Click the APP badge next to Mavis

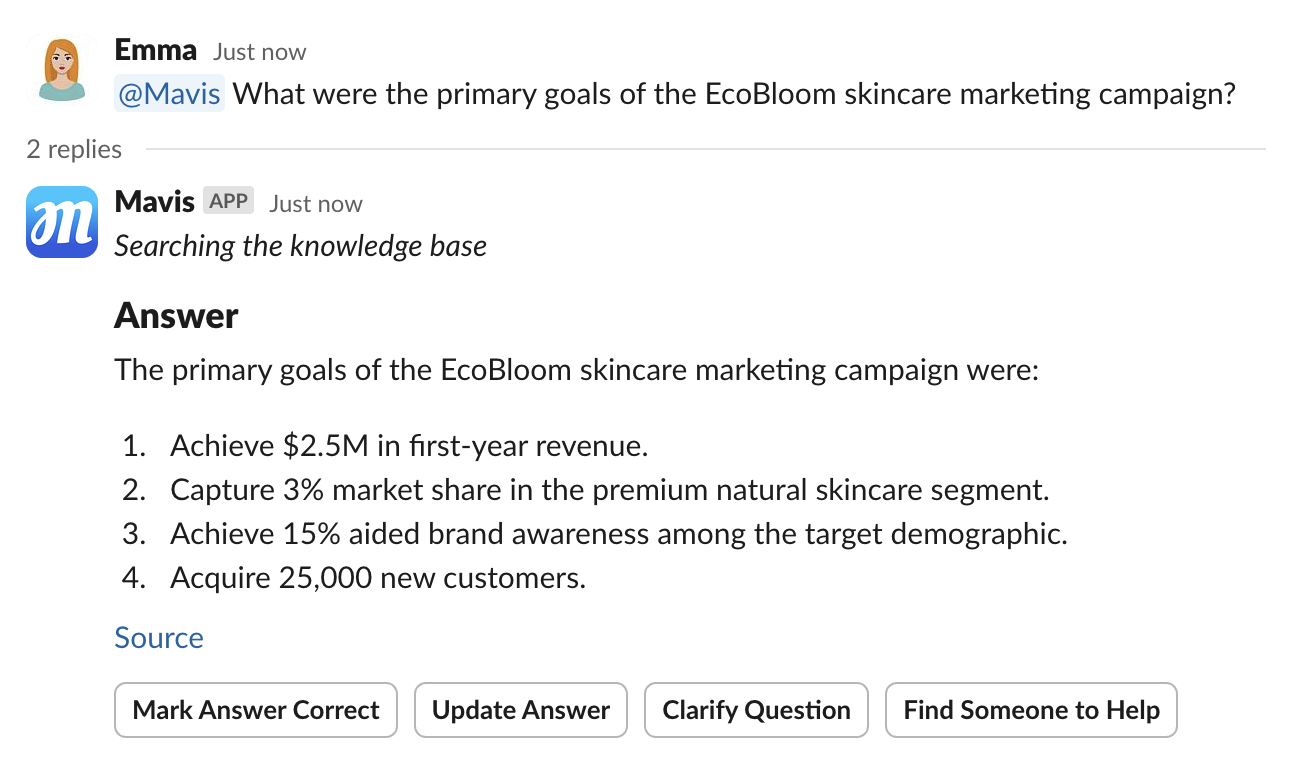[229, 200]
